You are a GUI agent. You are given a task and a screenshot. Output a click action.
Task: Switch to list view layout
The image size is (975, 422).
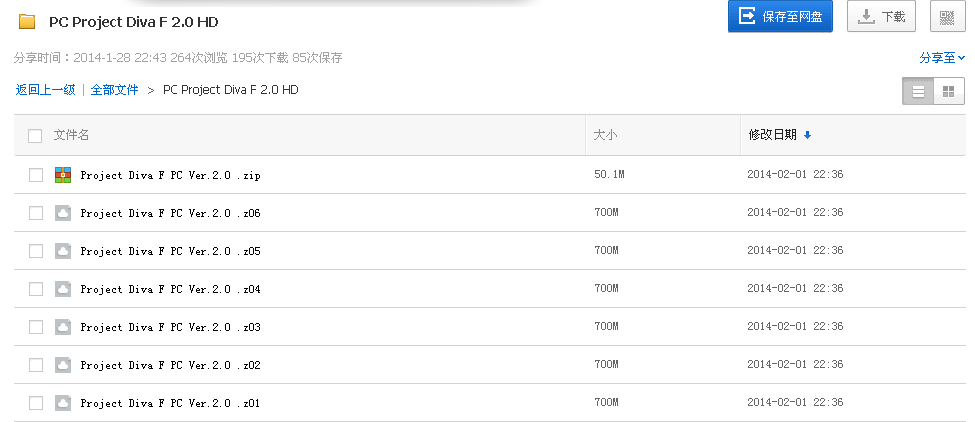tap(917, 92)
